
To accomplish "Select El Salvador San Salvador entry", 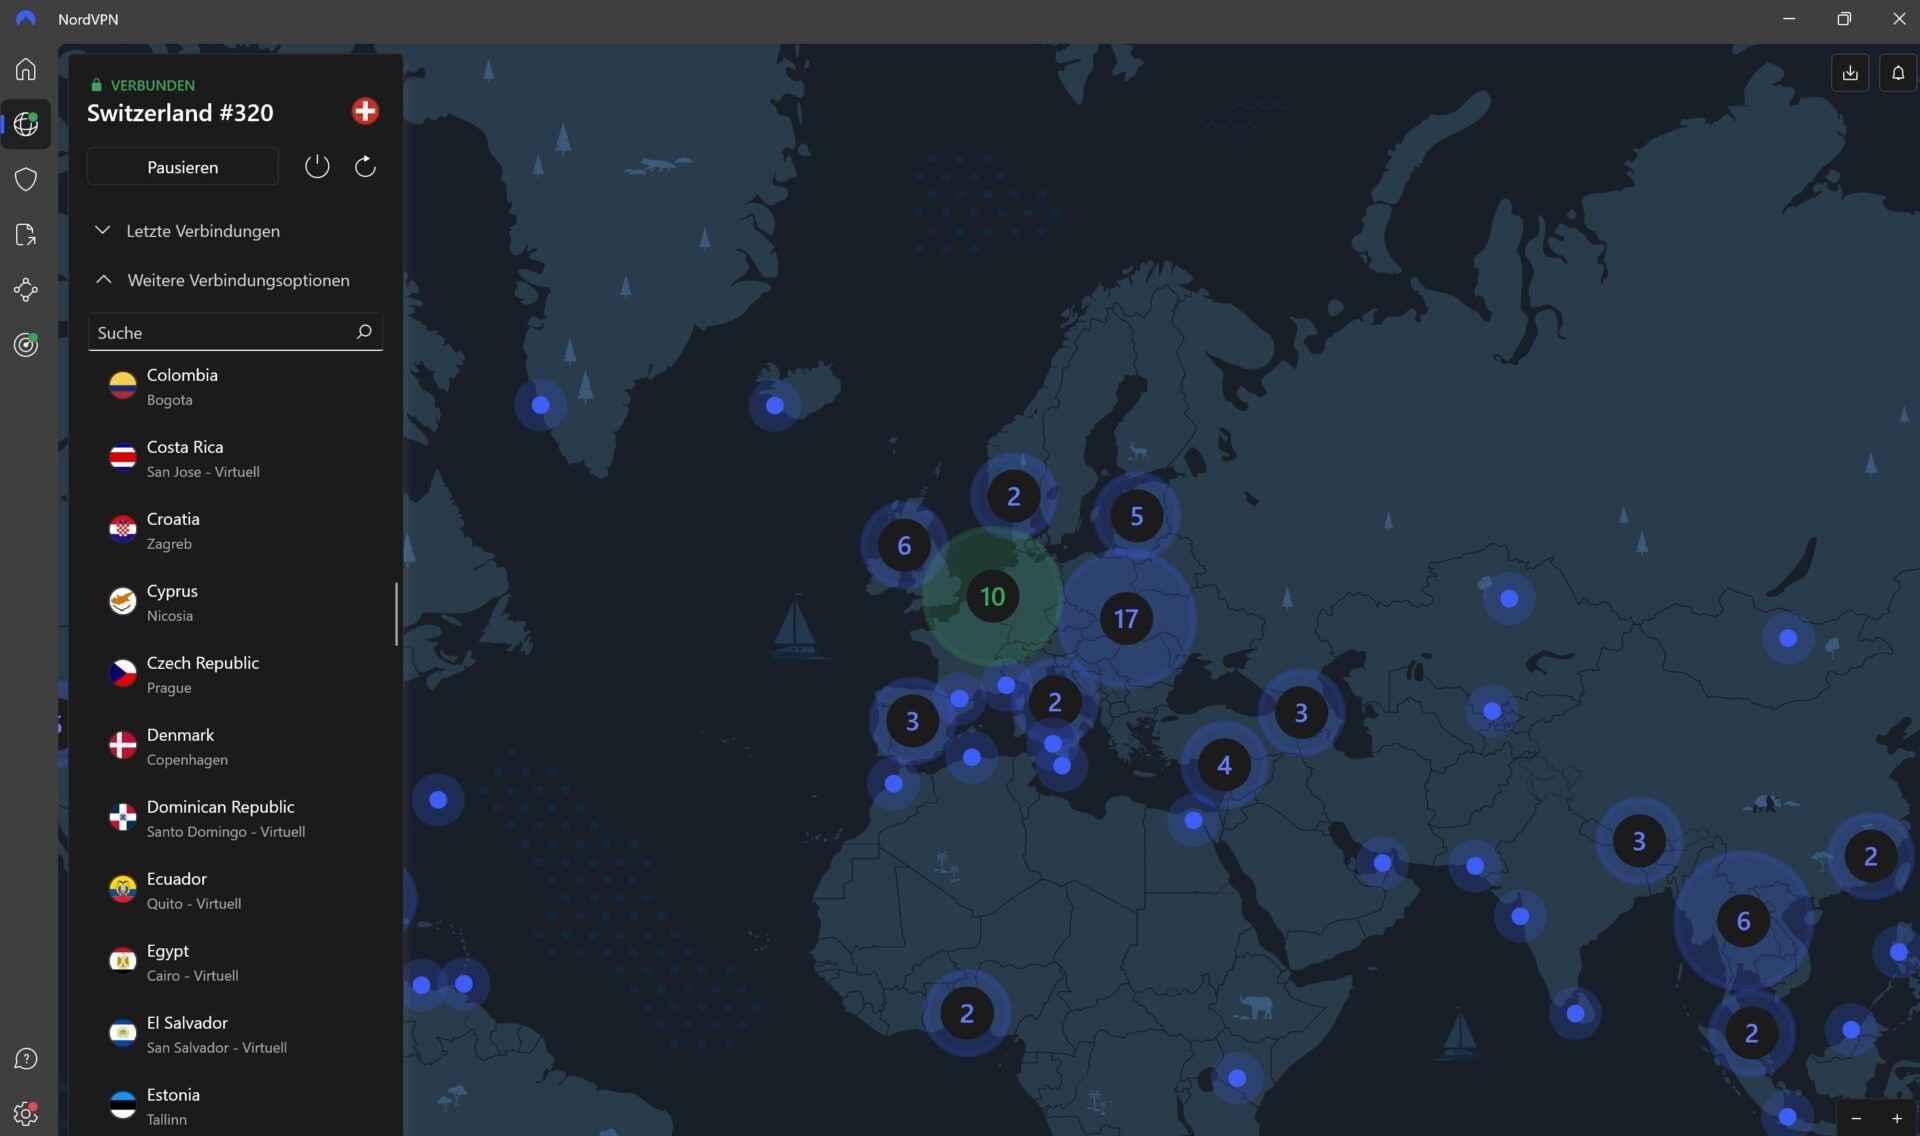I will click(x=235, y=1035).
